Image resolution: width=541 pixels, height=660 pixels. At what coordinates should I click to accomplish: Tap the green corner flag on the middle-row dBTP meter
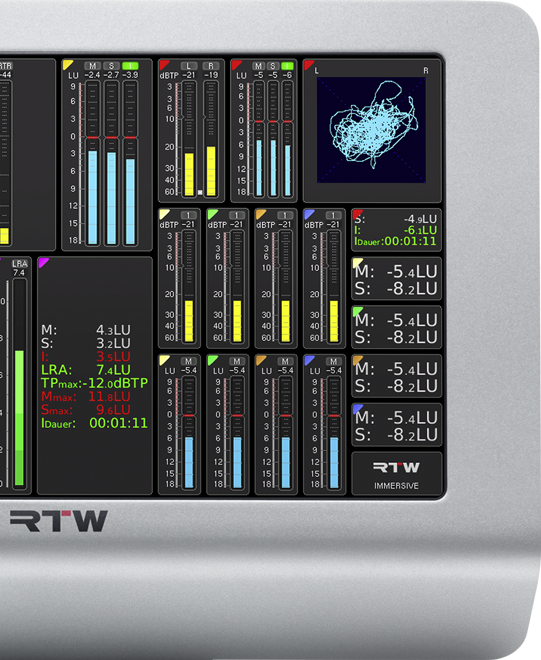coord(211,213)
